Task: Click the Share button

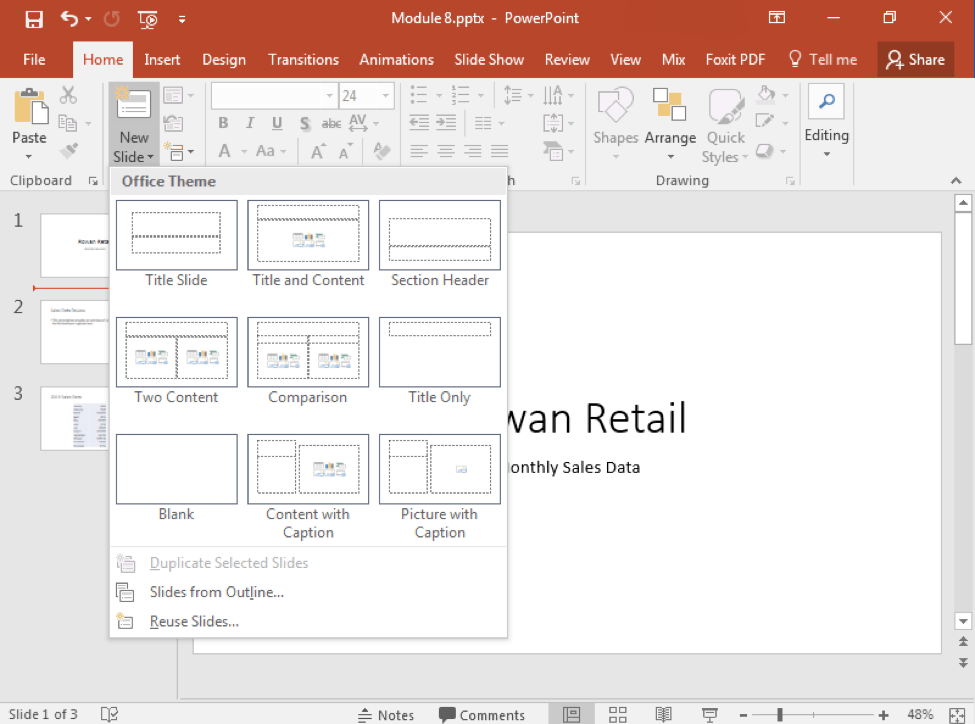Action: (x=915, y=60)
